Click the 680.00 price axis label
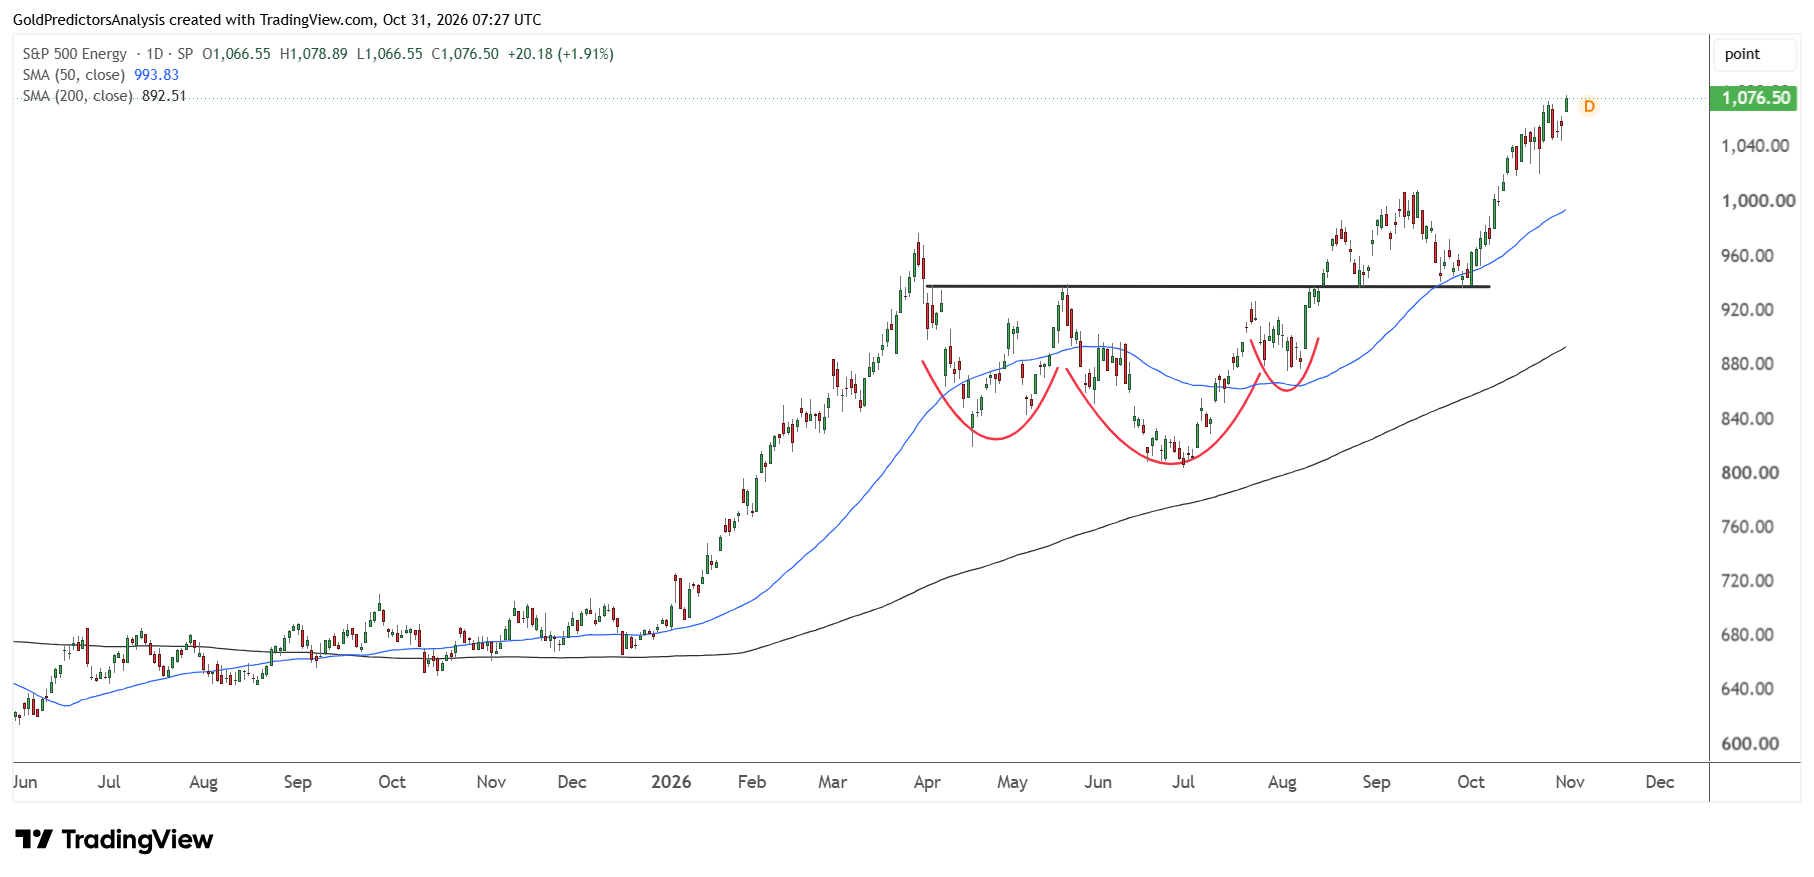Viewport: 1814px width, 877px height. [1747, 635]
